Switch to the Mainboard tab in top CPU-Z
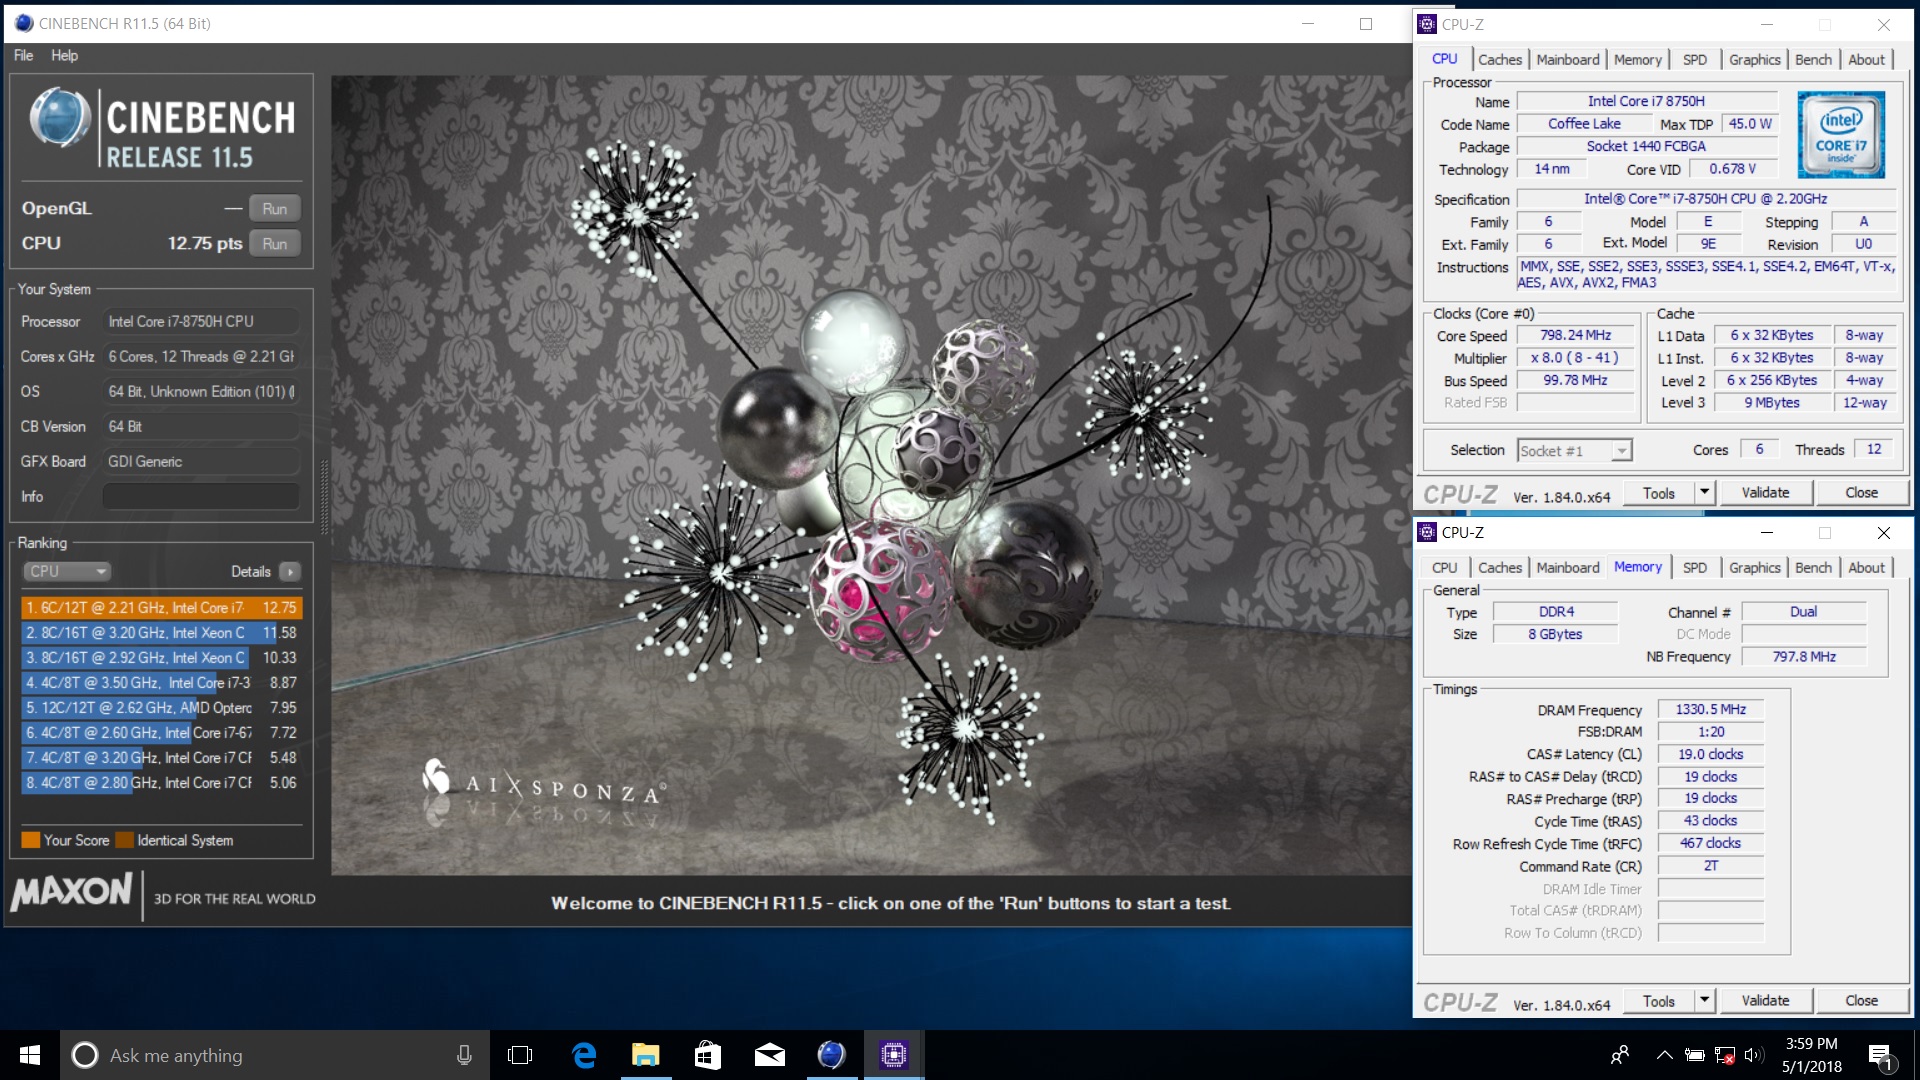This screenshot has width=1920, height=1080. point(1568,60)
